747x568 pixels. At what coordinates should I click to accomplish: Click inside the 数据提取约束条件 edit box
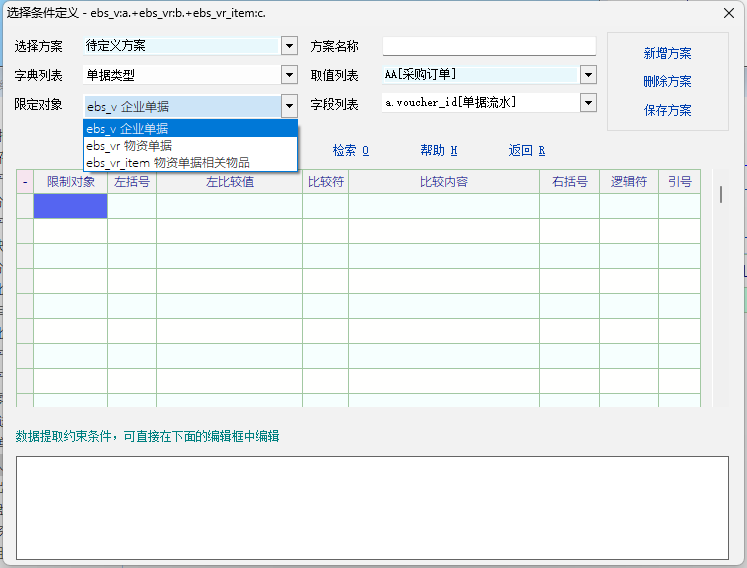pyautogui.click(x=372, y=507)
